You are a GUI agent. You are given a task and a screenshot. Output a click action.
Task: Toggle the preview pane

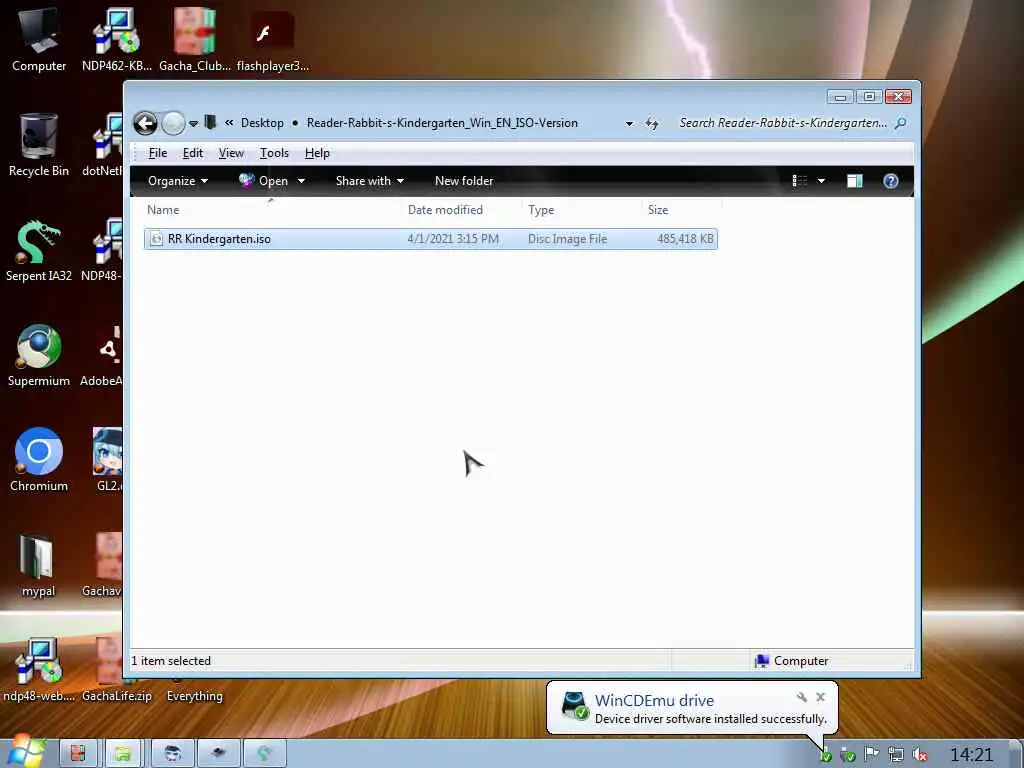pyautogui.click(x=855, y=181)
